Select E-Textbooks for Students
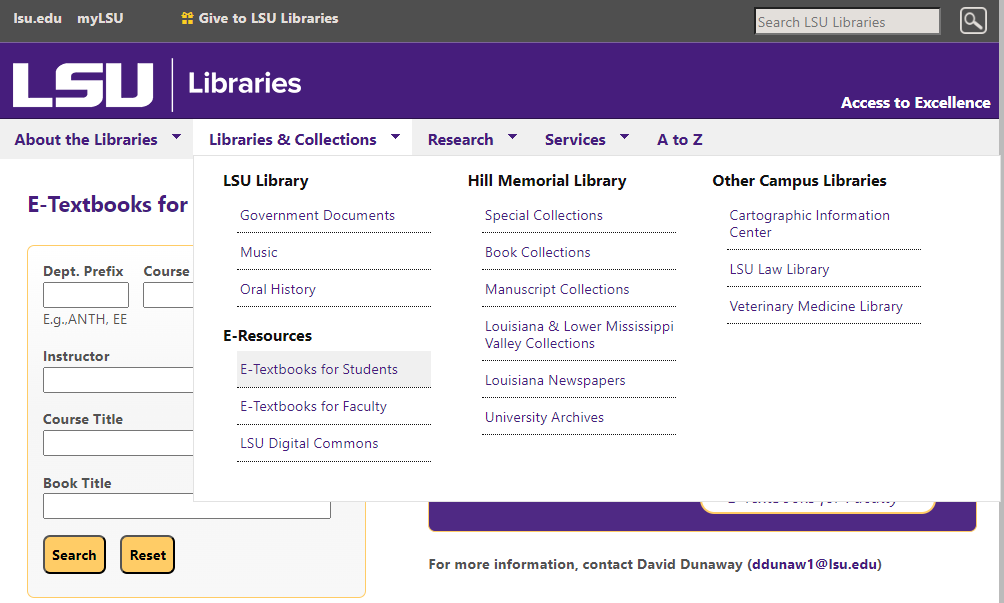Screen dimensions: 1004x603 pos(334,369)
